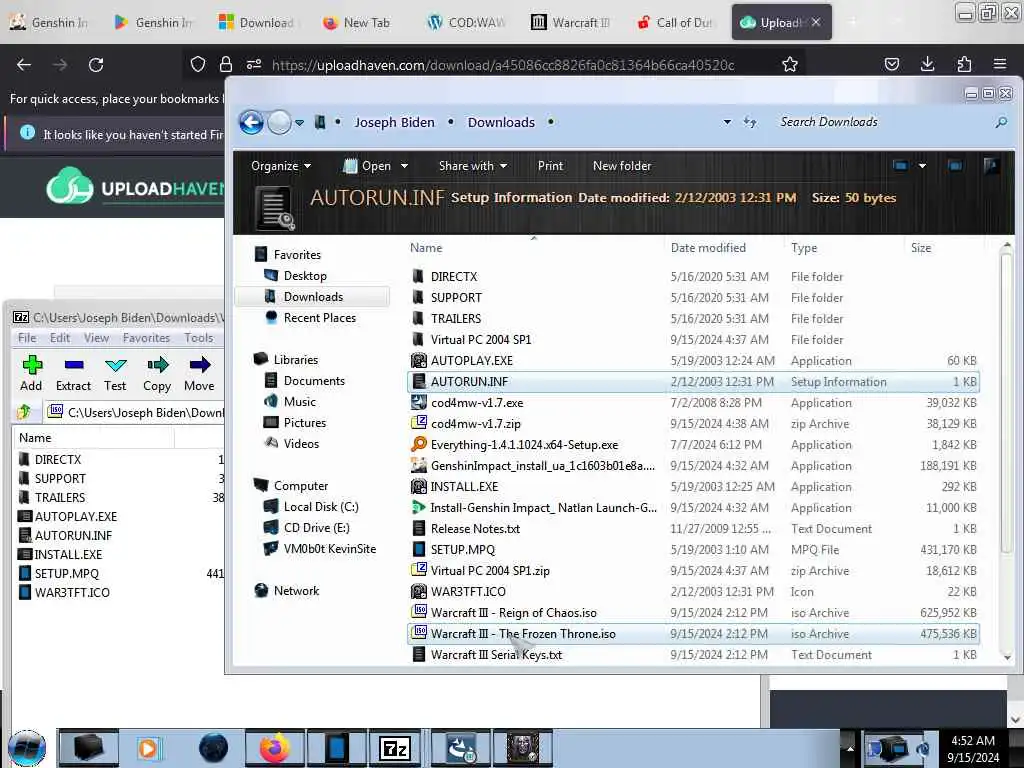Select Warcraft III - Reign of Chaos.iso
Viewport: 1024px width, 768px height.
(694, 613)
